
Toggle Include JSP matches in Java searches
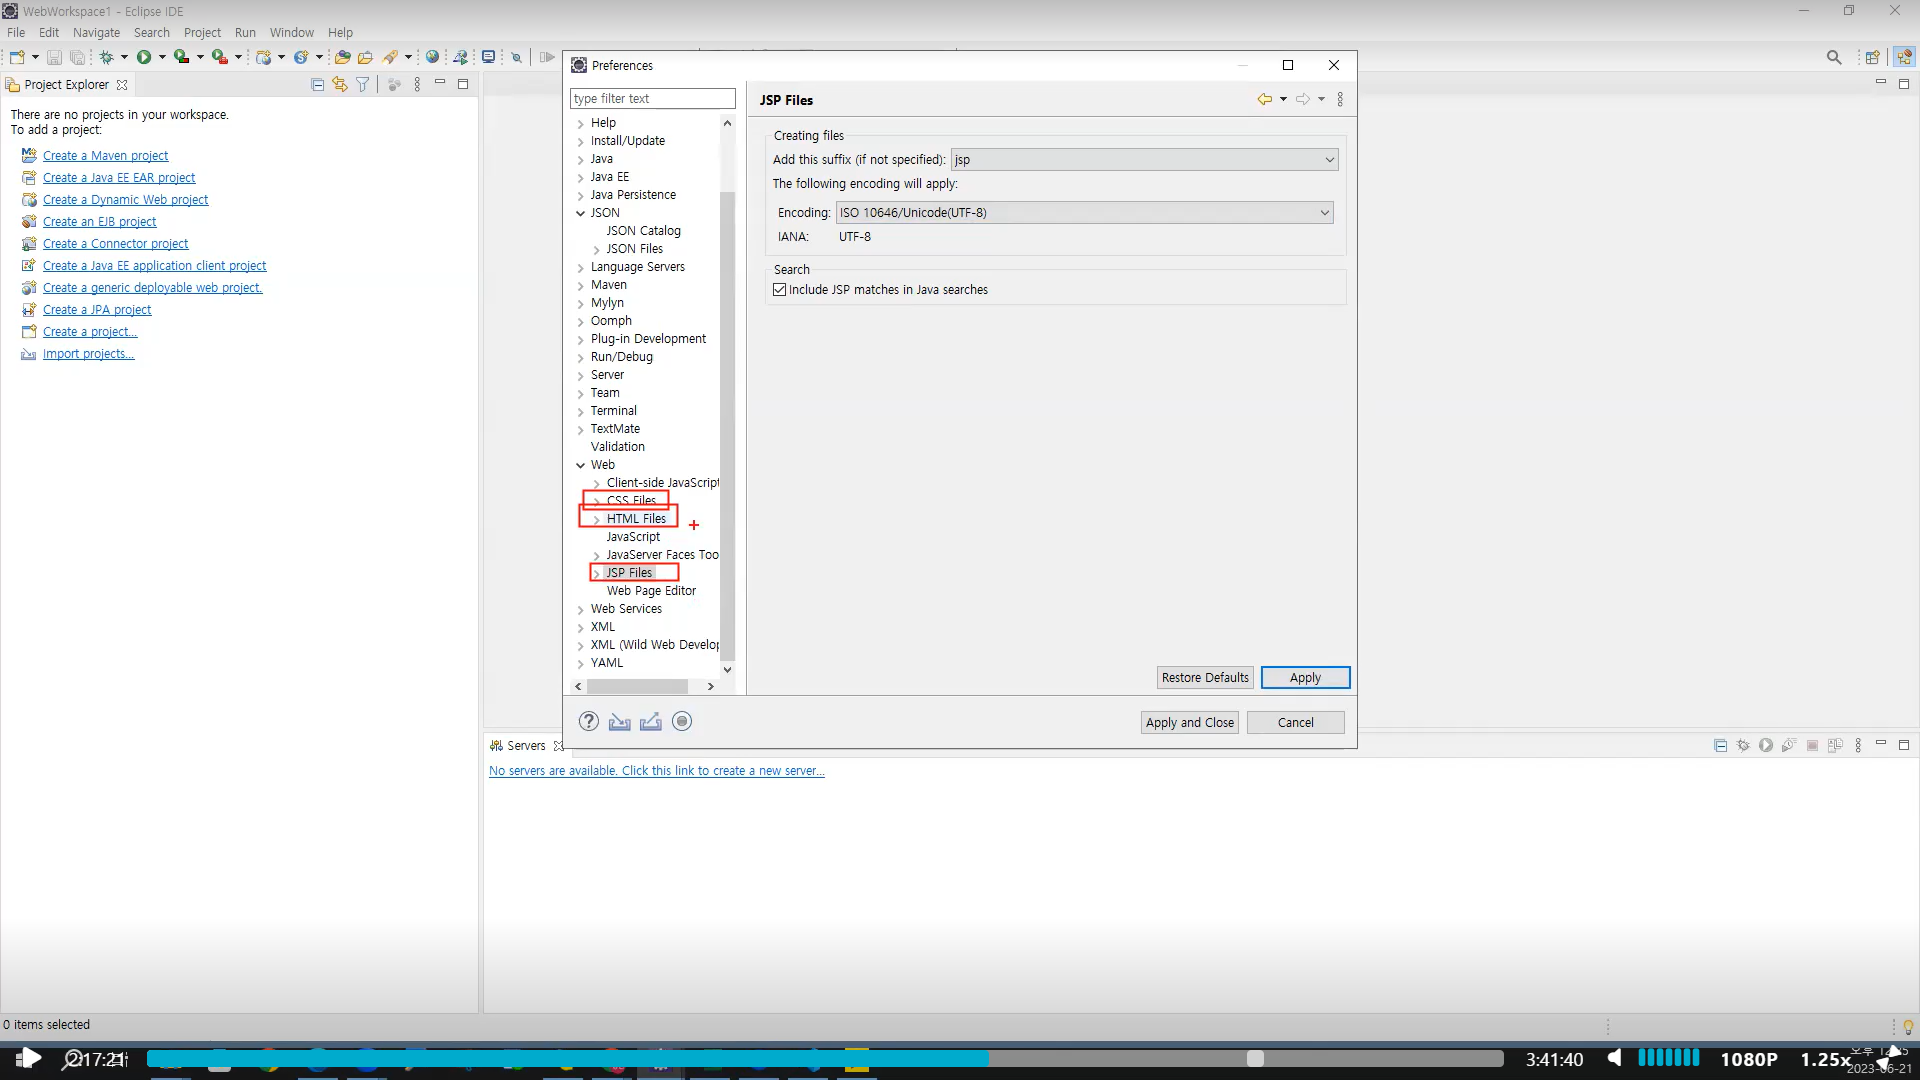click(x=780, y=290)
